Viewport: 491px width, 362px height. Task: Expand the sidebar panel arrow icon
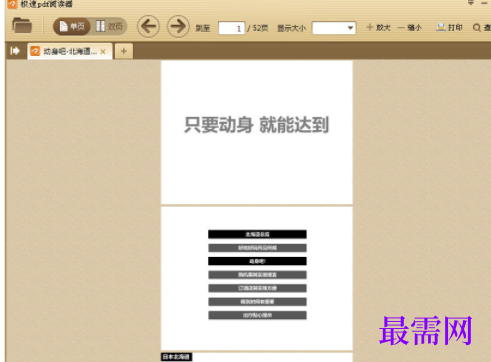15,51
